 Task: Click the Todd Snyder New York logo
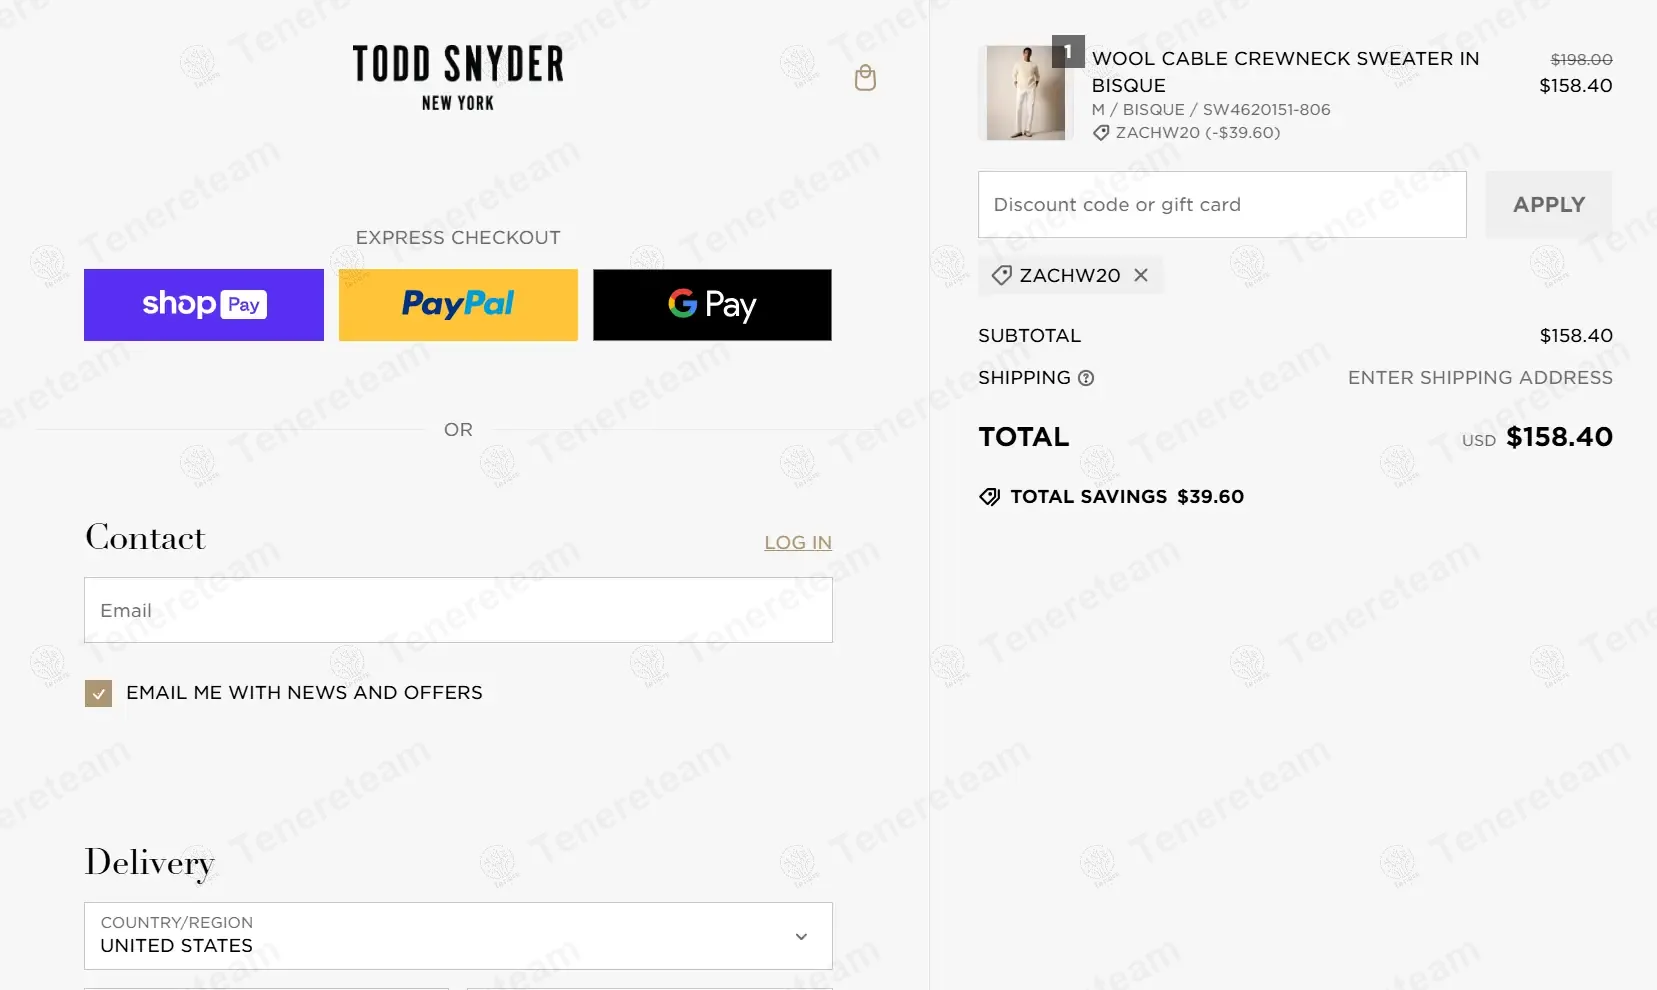point(458,78)
